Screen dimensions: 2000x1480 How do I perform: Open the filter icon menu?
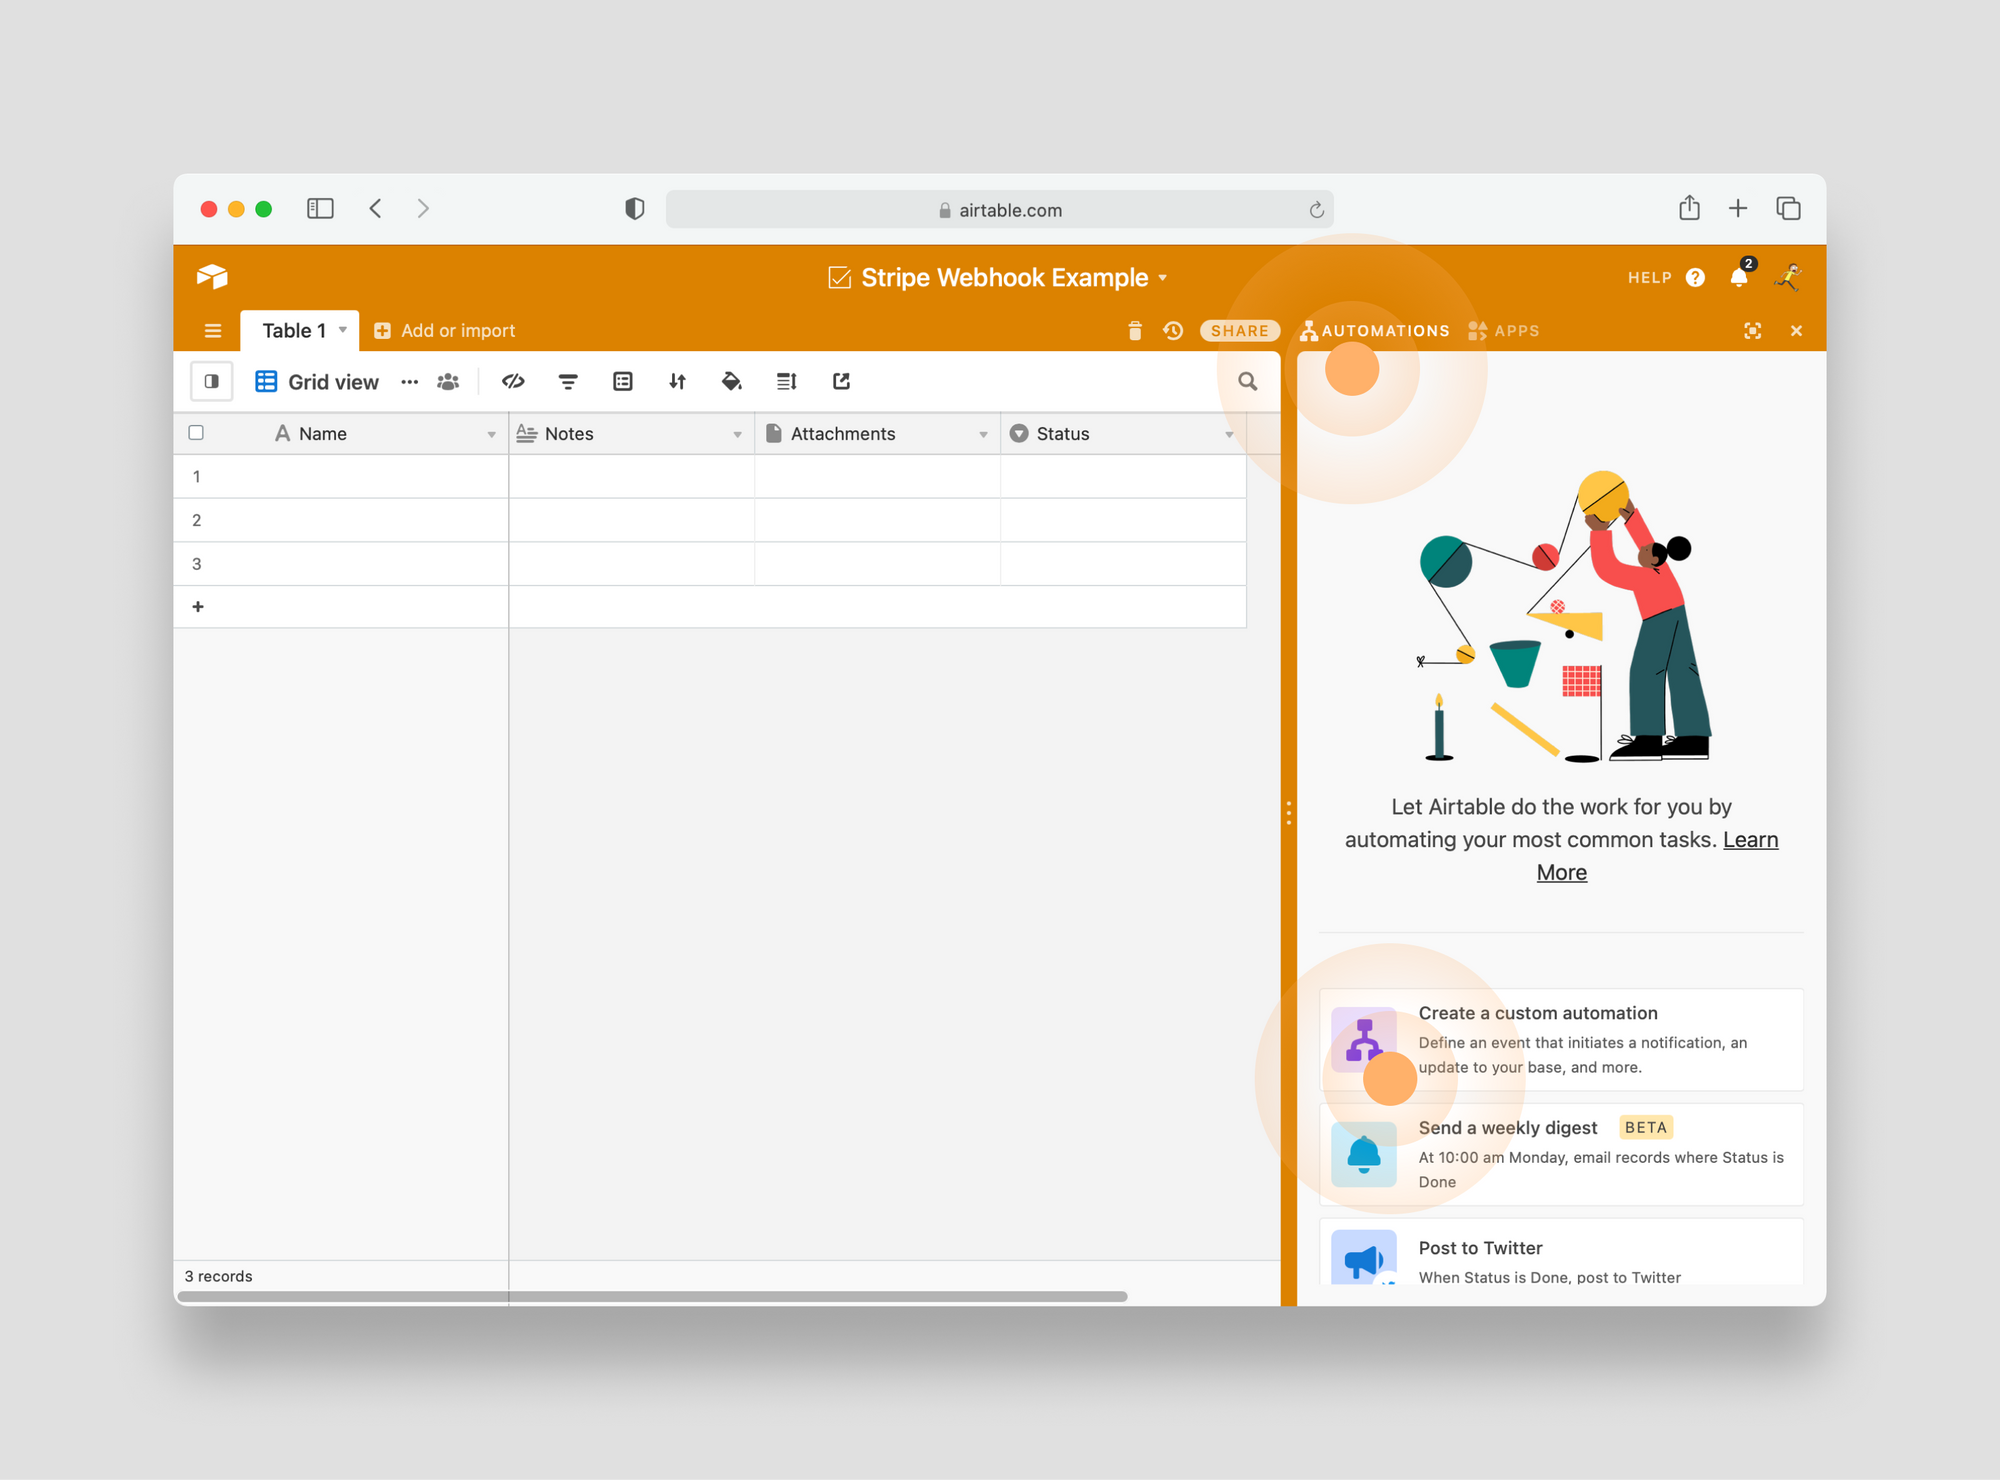[x=567, y=381]
